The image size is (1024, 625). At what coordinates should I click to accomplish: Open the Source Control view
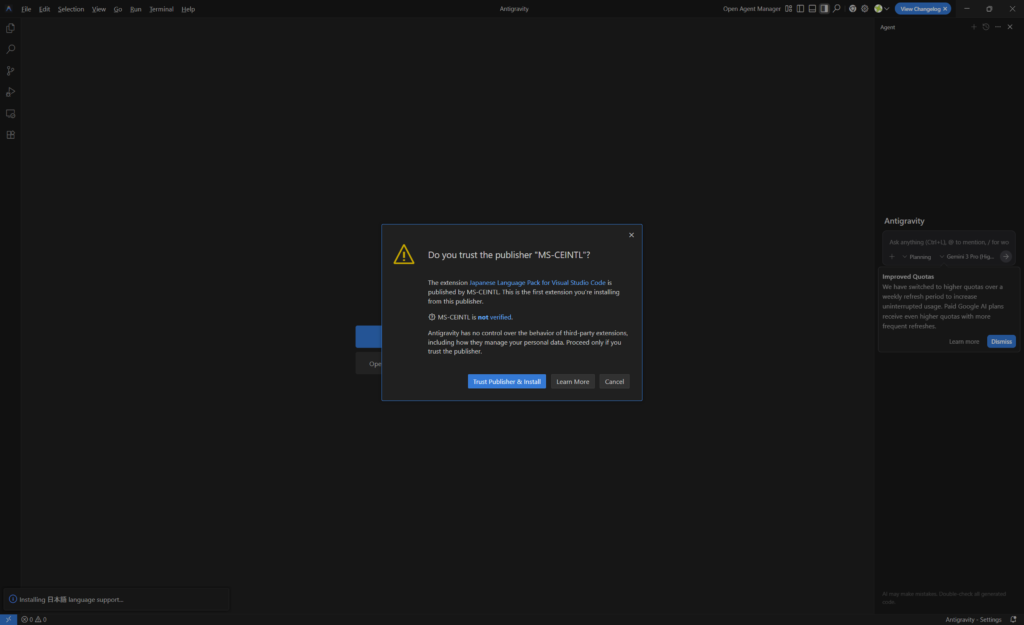11,71
